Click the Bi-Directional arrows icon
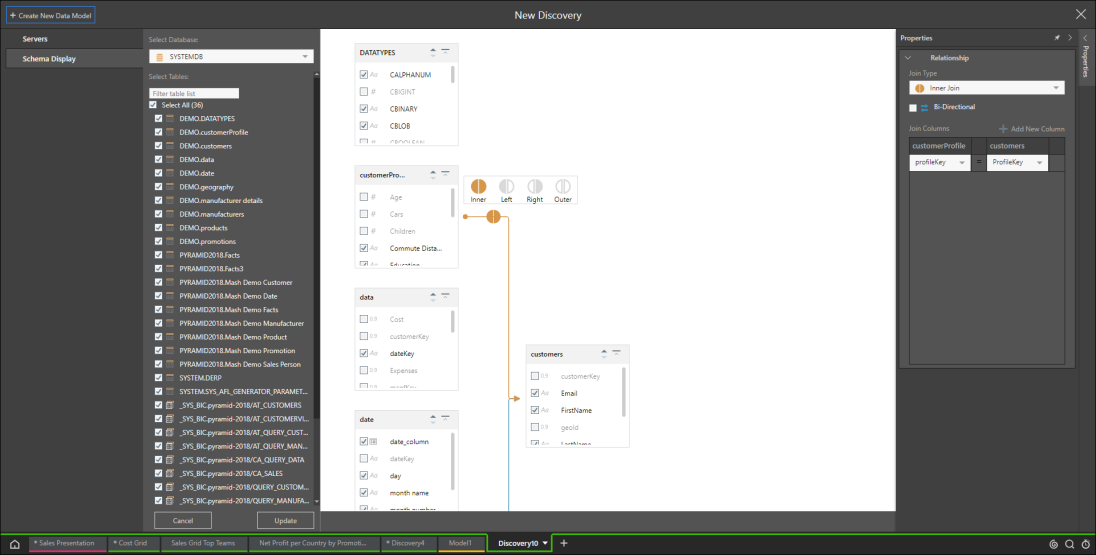This screenshot has width=1096, height=555. click(x=924, y=108)
